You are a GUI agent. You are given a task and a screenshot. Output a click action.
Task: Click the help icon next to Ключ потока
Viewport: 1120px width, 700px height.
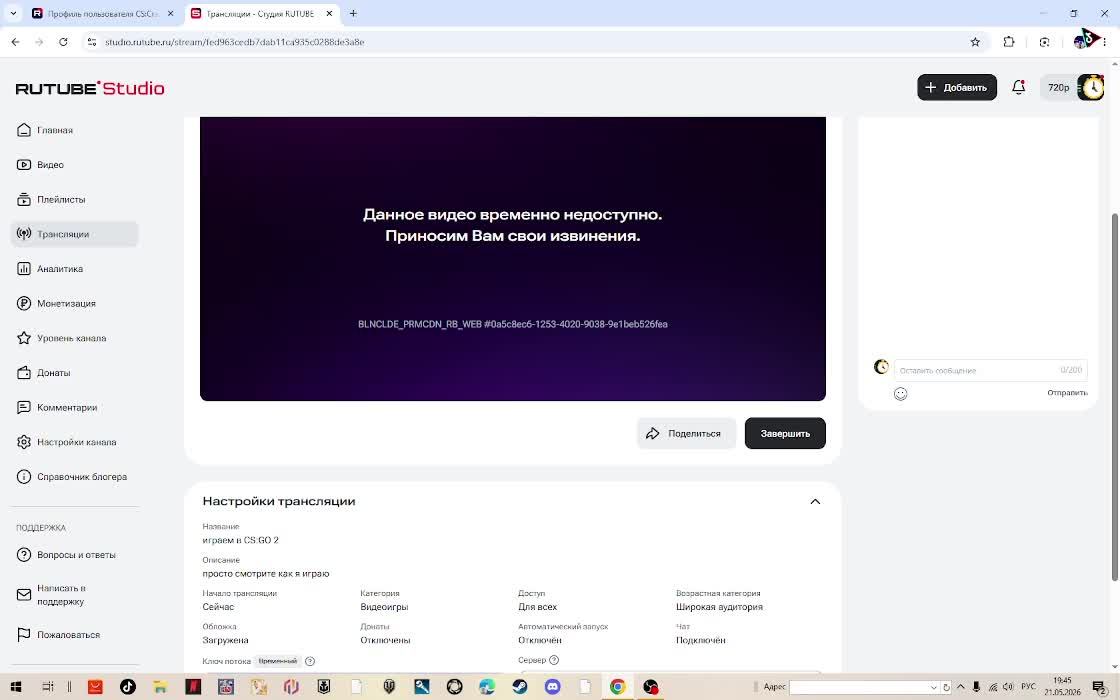(x=310, y=661)
